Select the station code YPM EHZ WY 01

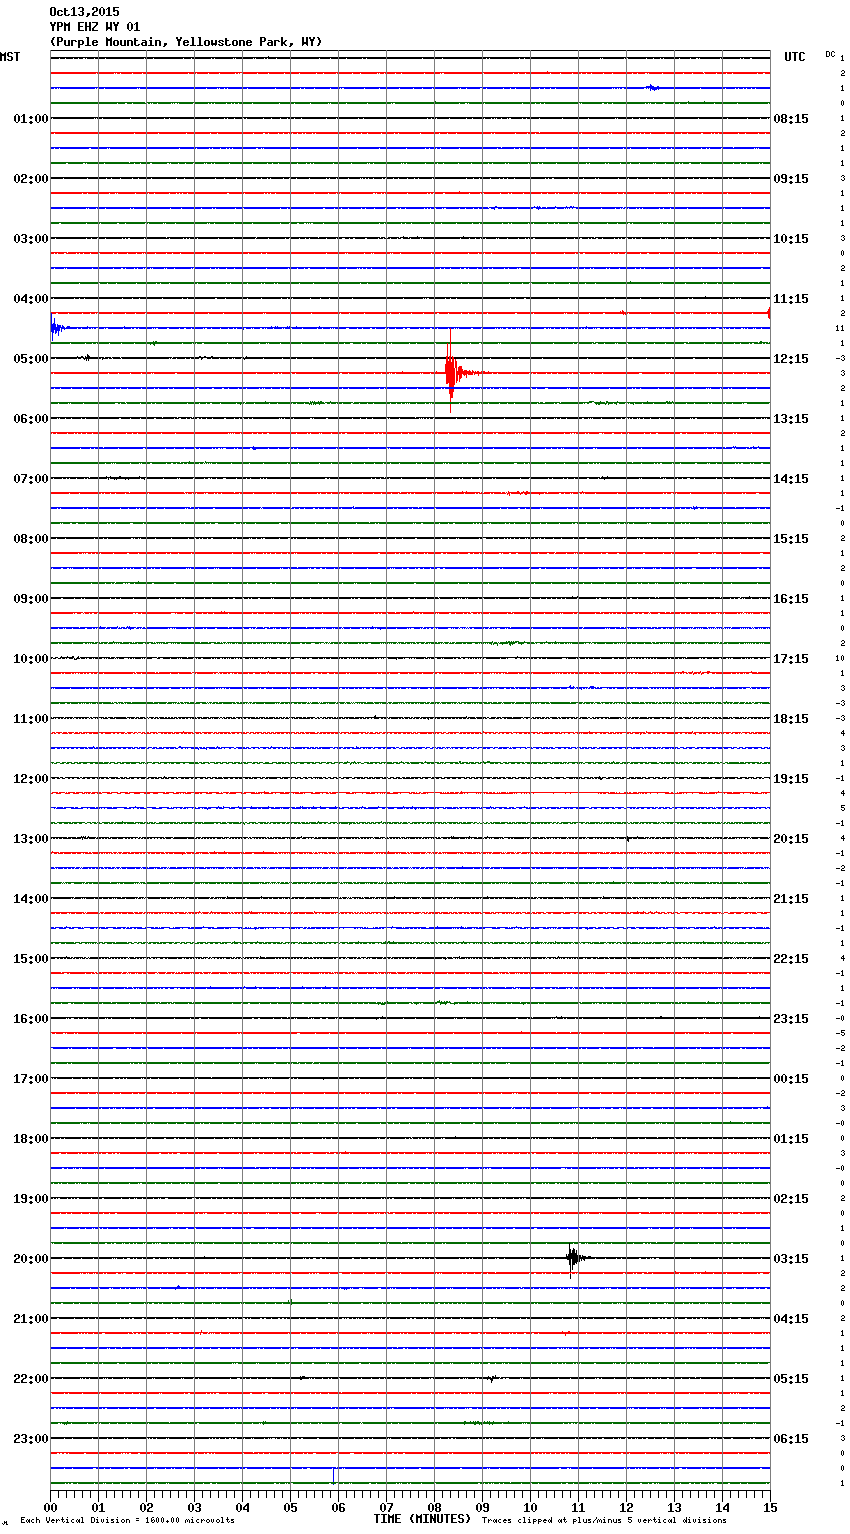coord(95,27)
